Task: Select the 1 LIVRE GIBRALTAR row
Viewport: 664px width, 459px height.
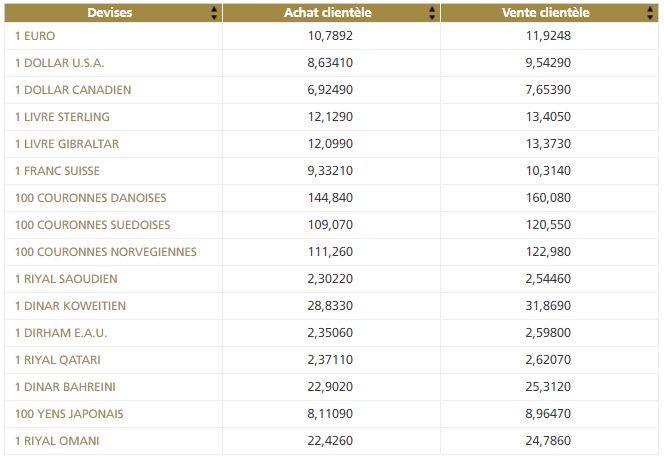Action: coord(67,144)
